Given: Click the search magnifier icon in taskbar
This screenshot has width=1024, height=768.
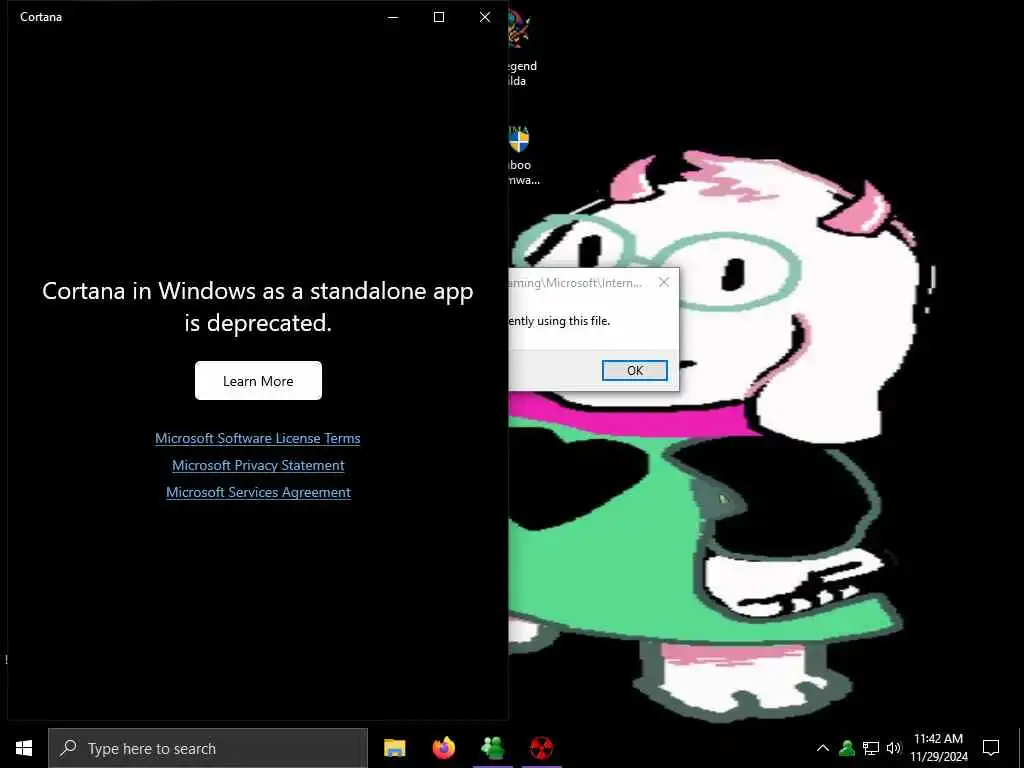Looking at the screenshot, I should point(68,748).
